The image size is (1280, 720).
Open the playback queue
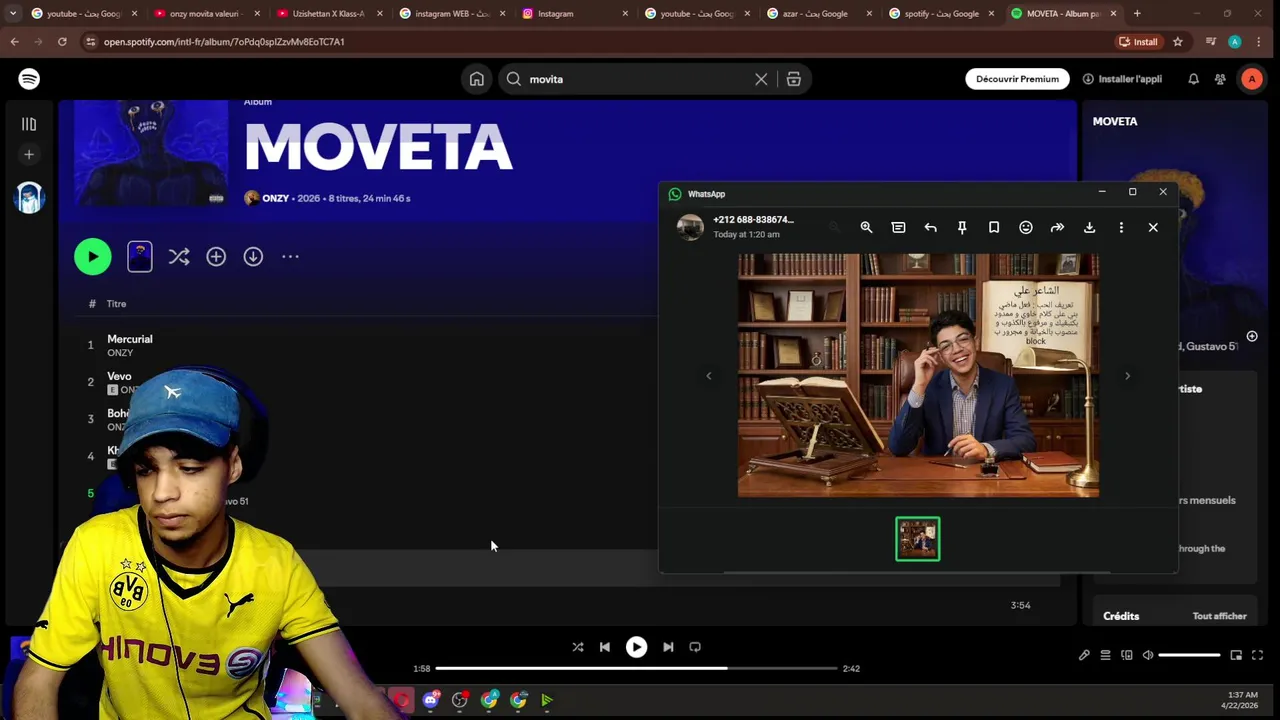(x=1105, y=655)
